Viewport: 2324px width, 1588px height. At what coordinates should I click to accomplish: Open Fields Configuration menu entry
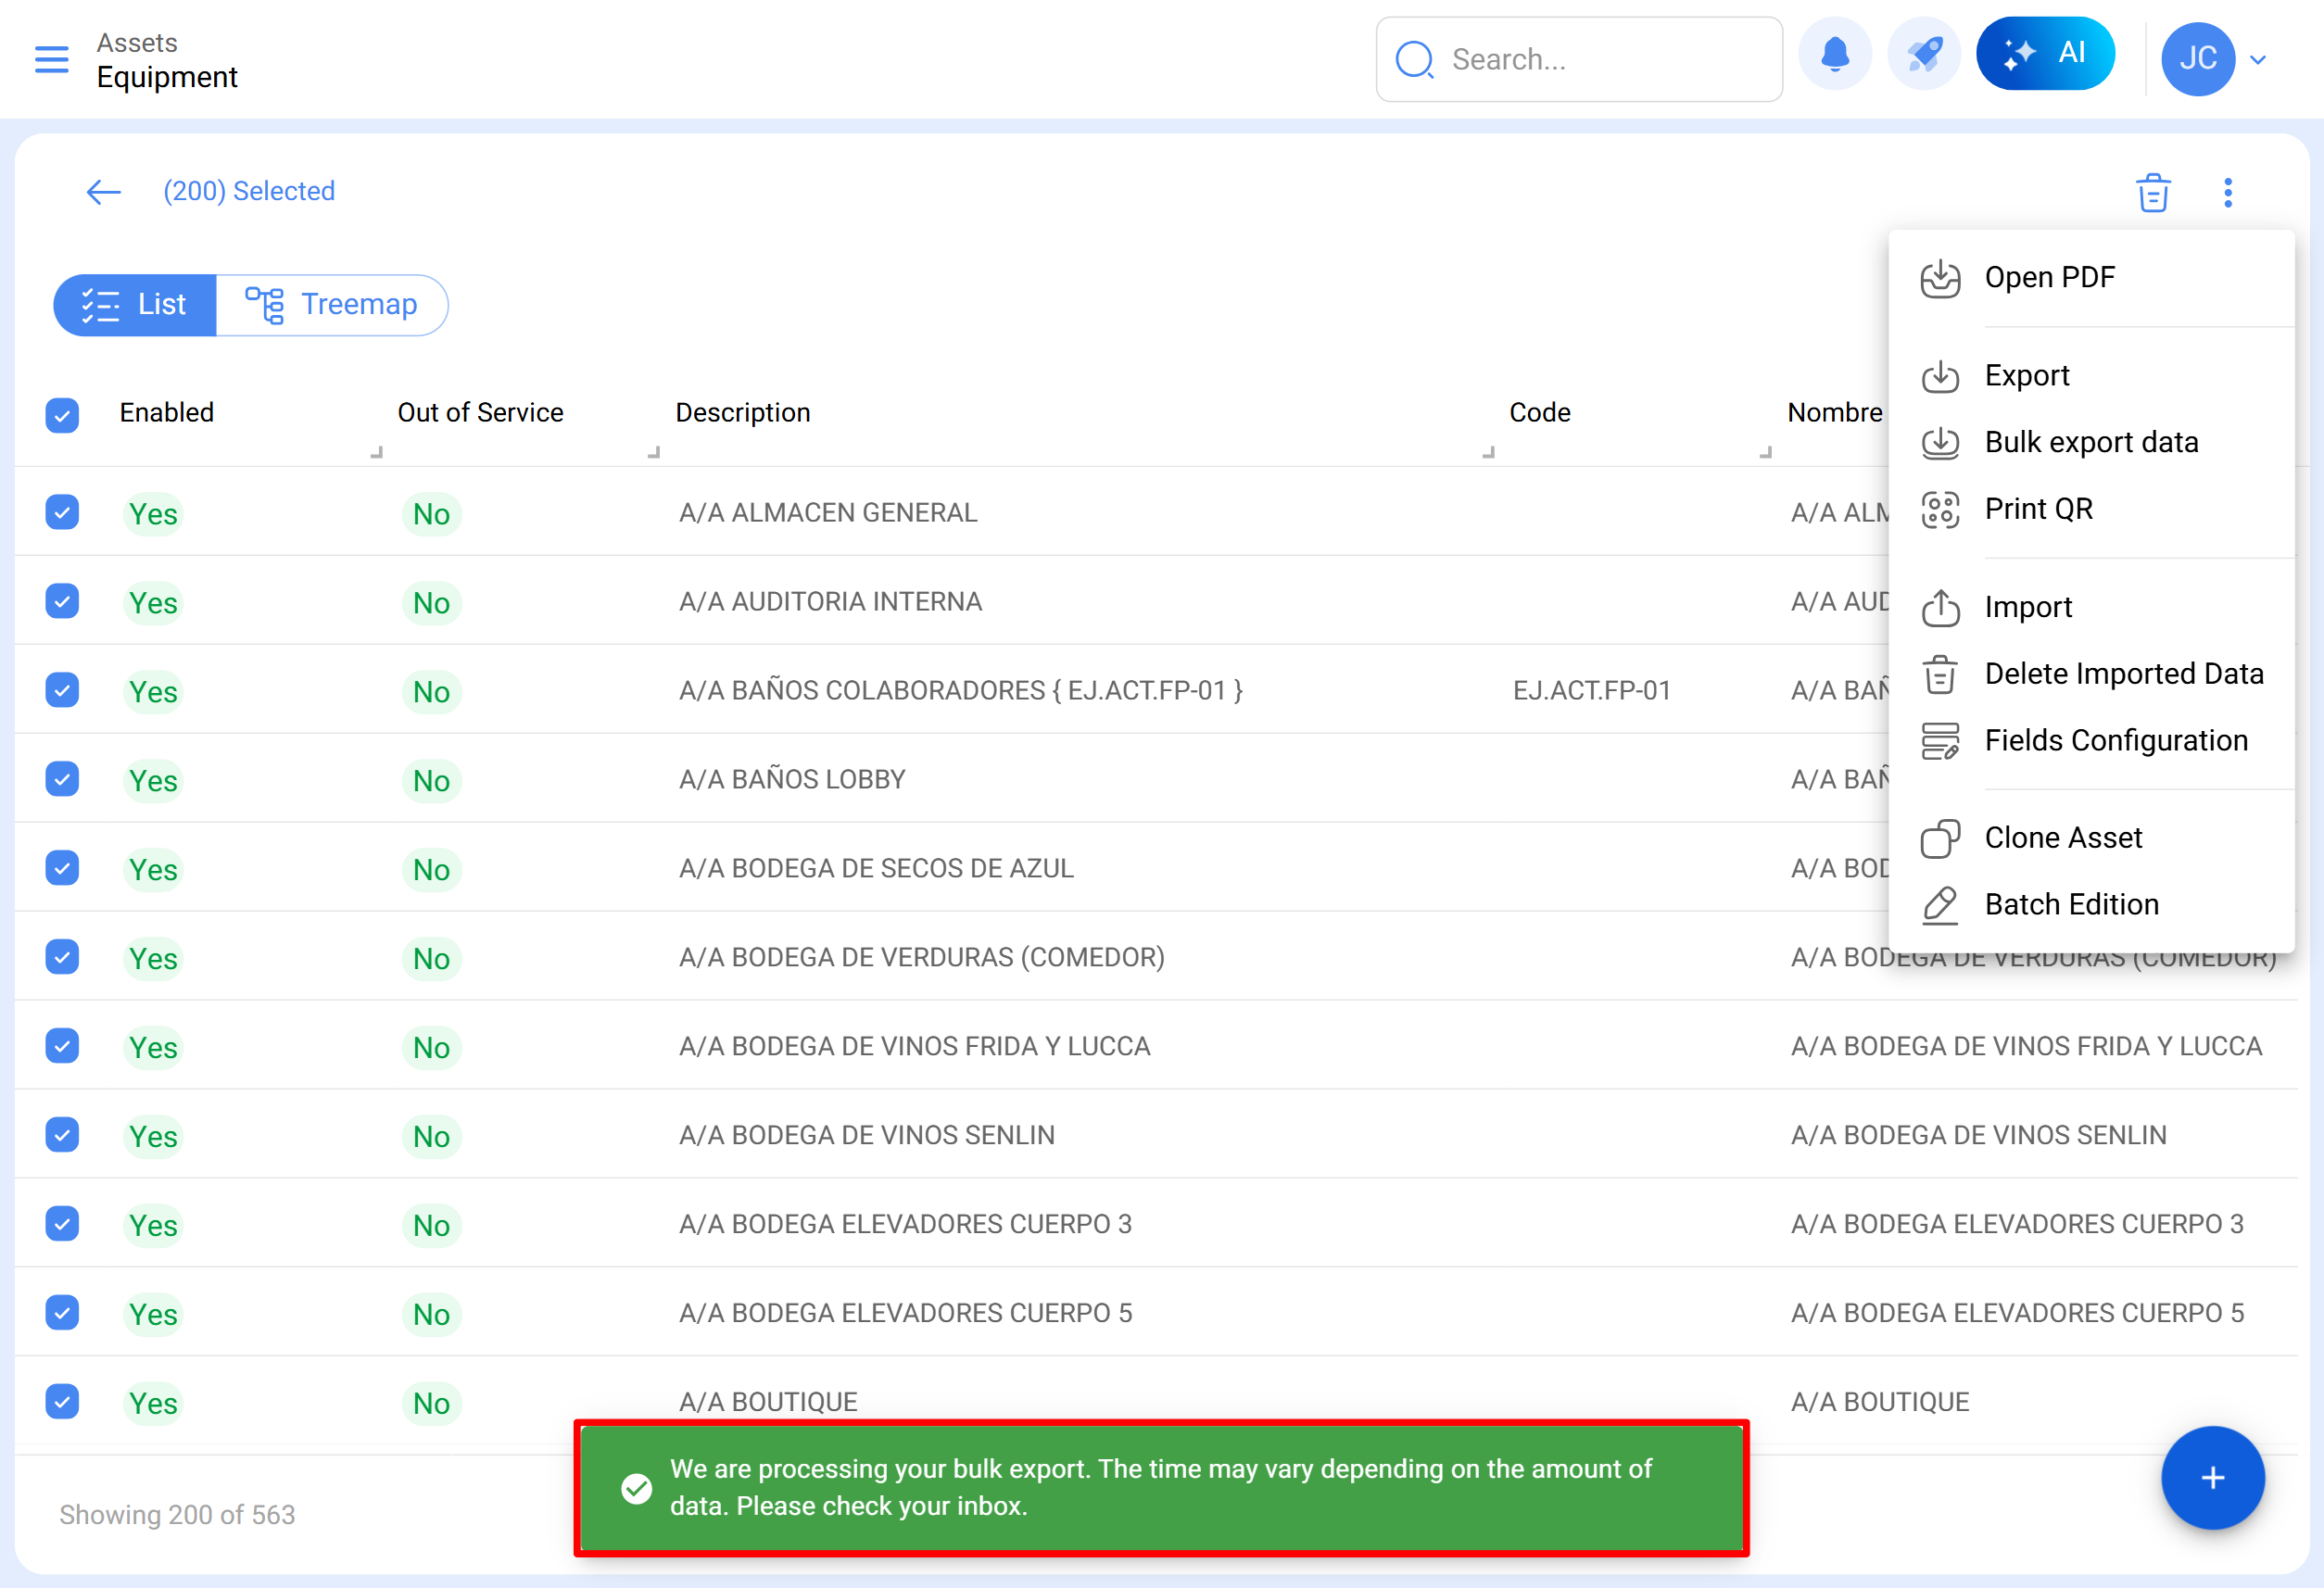pos(2115,740)
